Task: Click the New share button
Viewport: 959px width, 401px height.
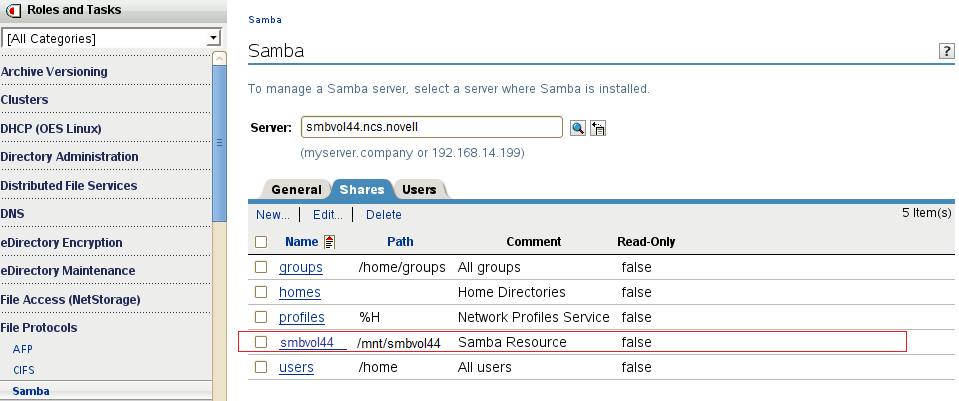Action: pos(272,214)
